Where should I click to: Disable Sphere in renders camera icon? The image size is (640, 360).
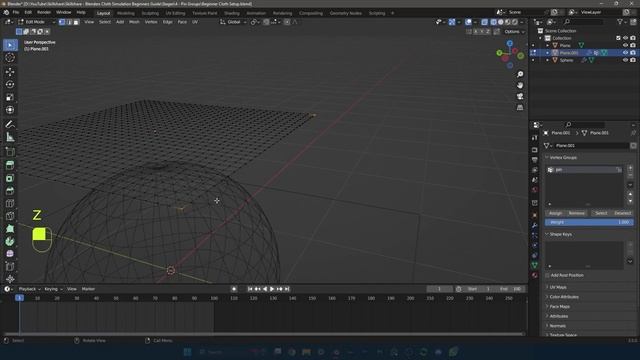(x=633, y=60)
